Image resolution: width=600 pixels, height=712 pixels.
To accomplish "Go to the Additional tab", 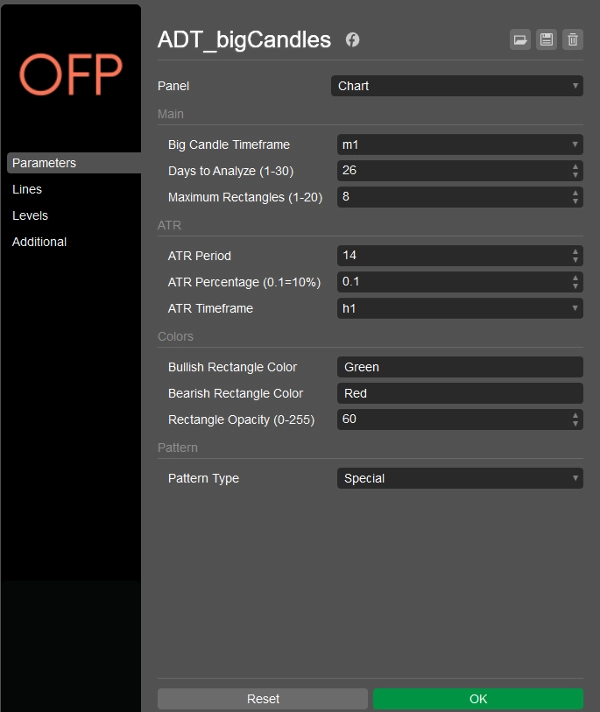I will pyautogui.click(x=40, y=241).
